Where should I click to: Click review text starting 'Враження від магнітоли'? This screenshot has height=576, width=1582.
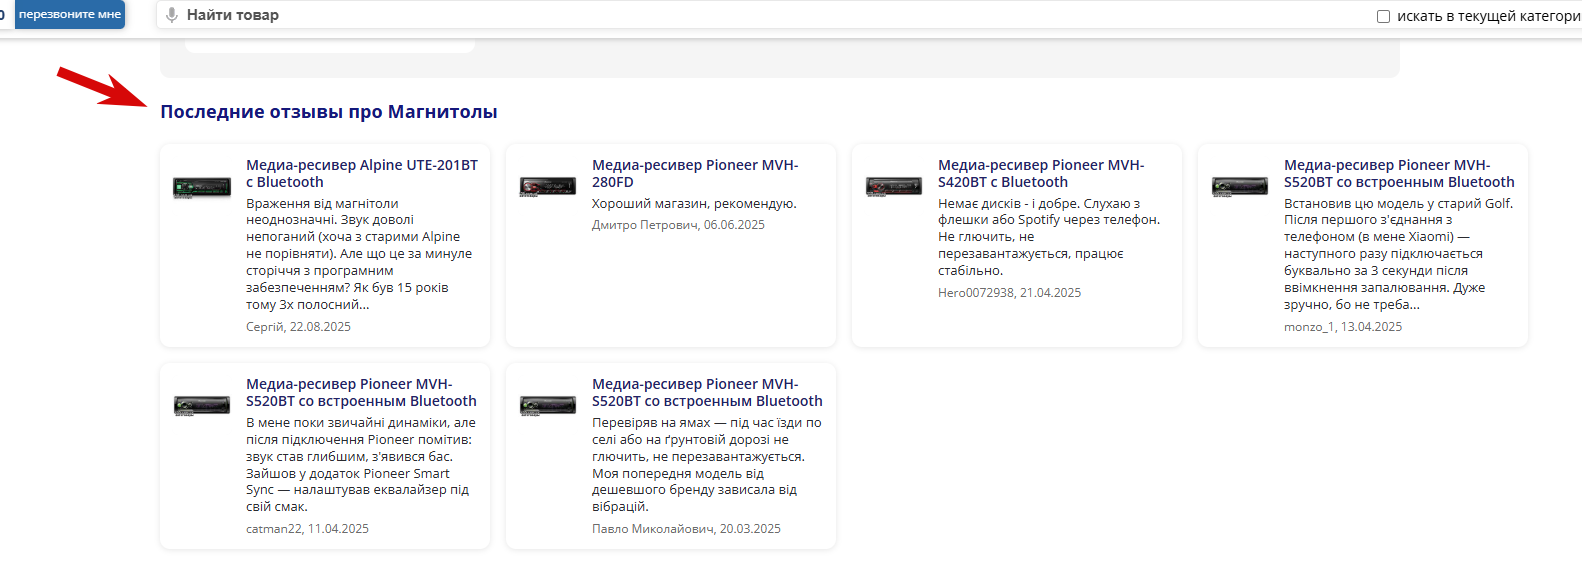[x=359, y=254]
